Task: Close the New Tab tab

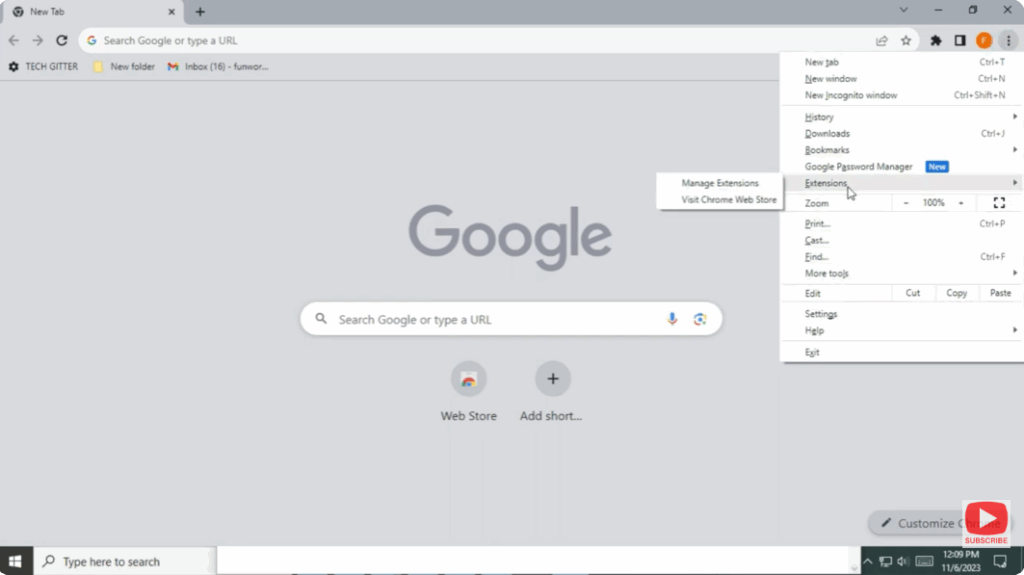Action: coord(171,12)
